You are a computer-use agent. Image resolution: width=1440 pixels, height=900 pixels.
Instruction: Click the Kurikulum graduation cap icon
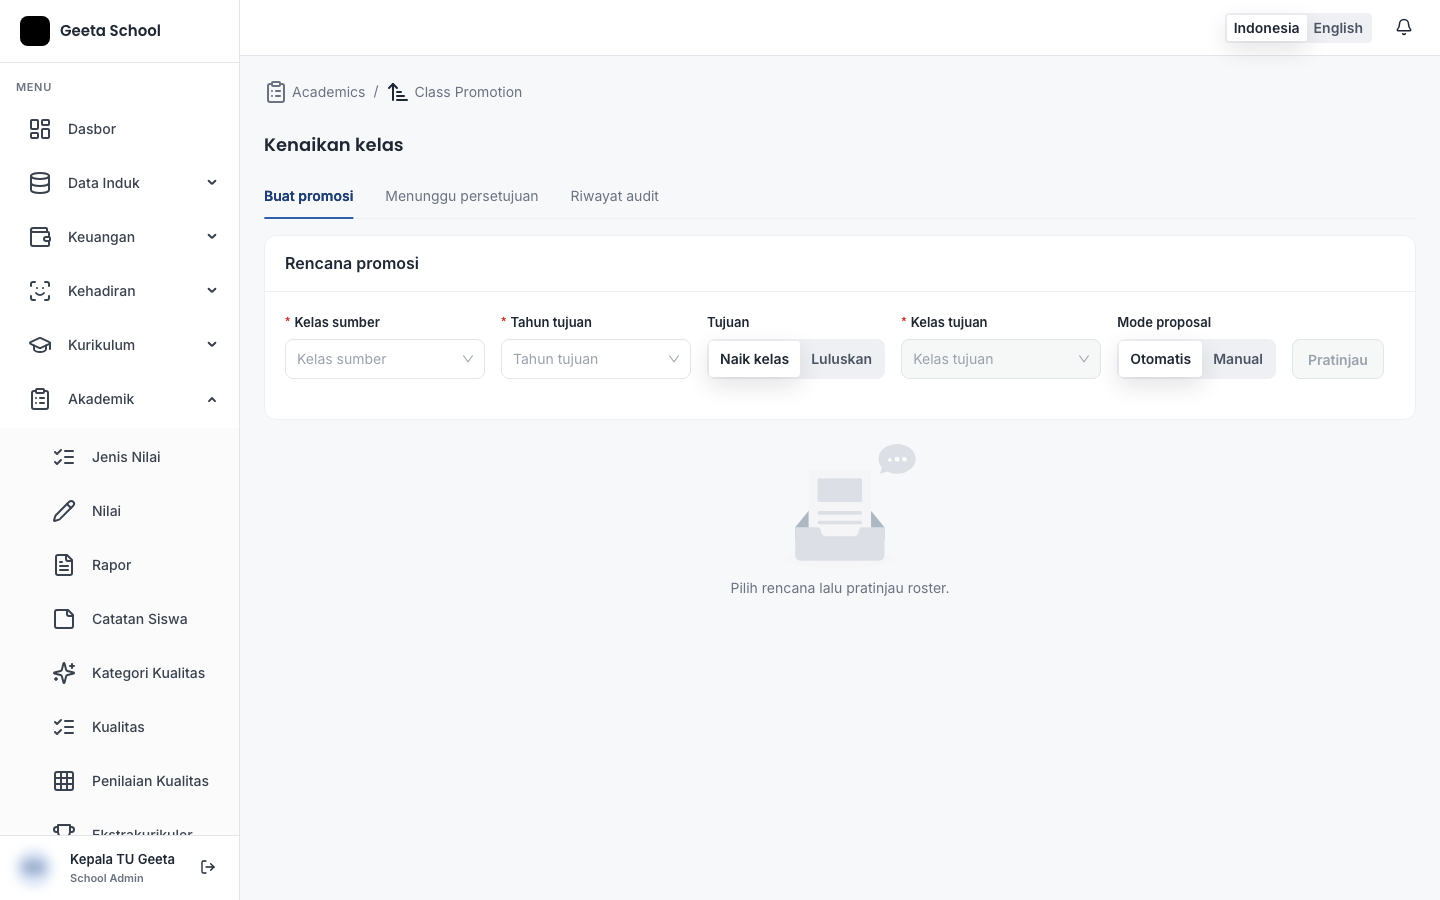(x=40, y=345)
